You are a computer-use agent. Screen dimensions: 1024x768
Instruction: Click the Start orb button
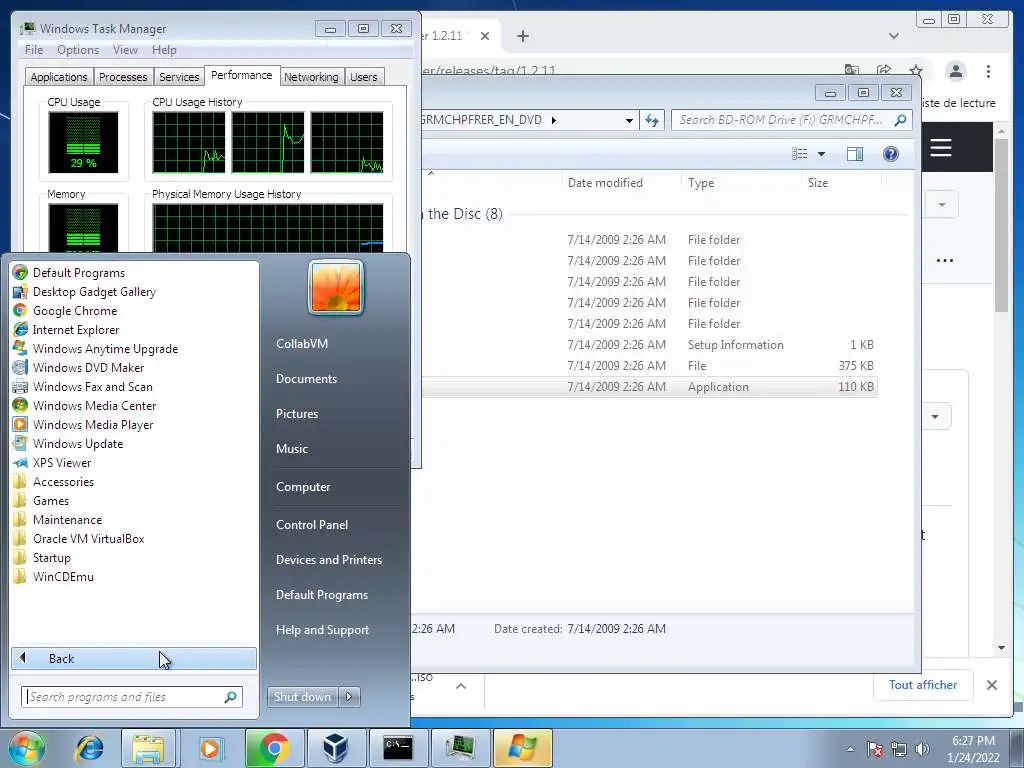point(26,748)
